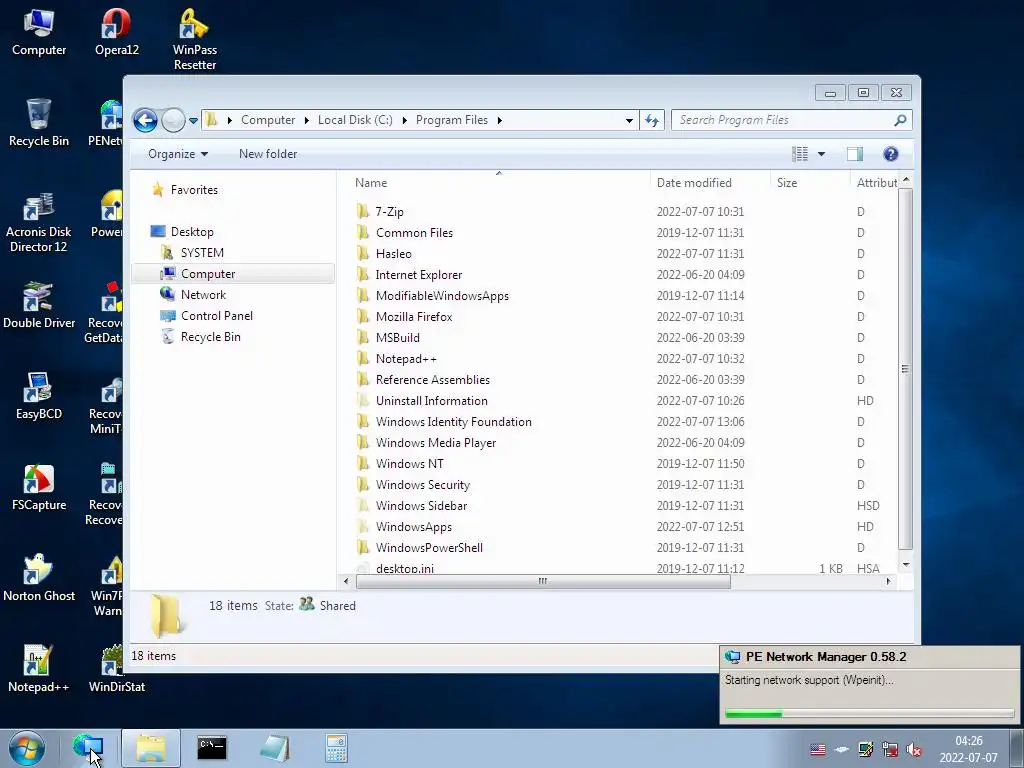Launch EasyBCD desktop shortcut
Screen dimensions: 1024x768
(x=39, y=396)
